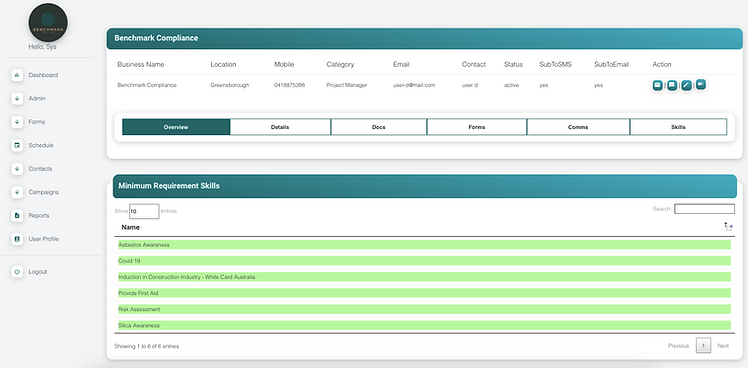
Task: Click the user-d@mail.com email cell
Action: (x=414, y=85)
